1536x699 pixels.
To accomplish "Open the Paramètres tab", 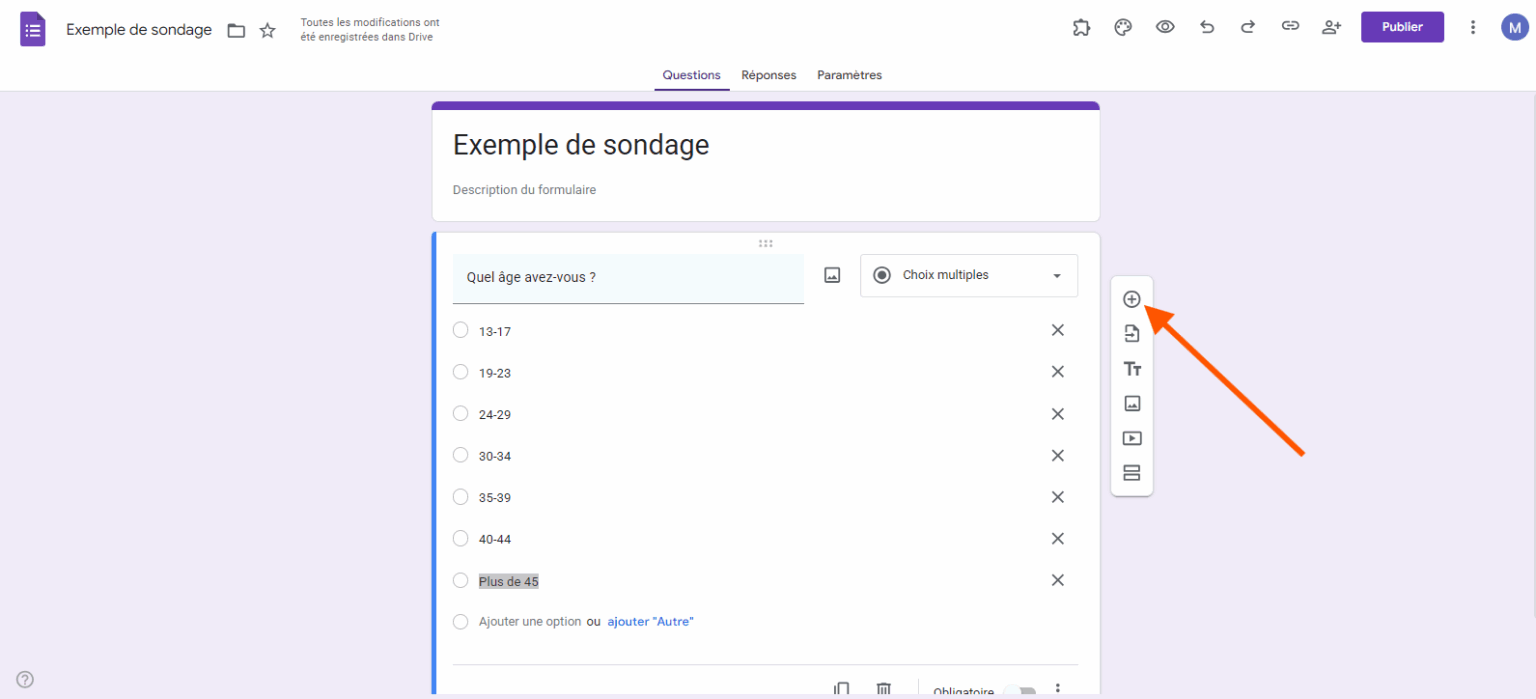I will click(849, 75).
